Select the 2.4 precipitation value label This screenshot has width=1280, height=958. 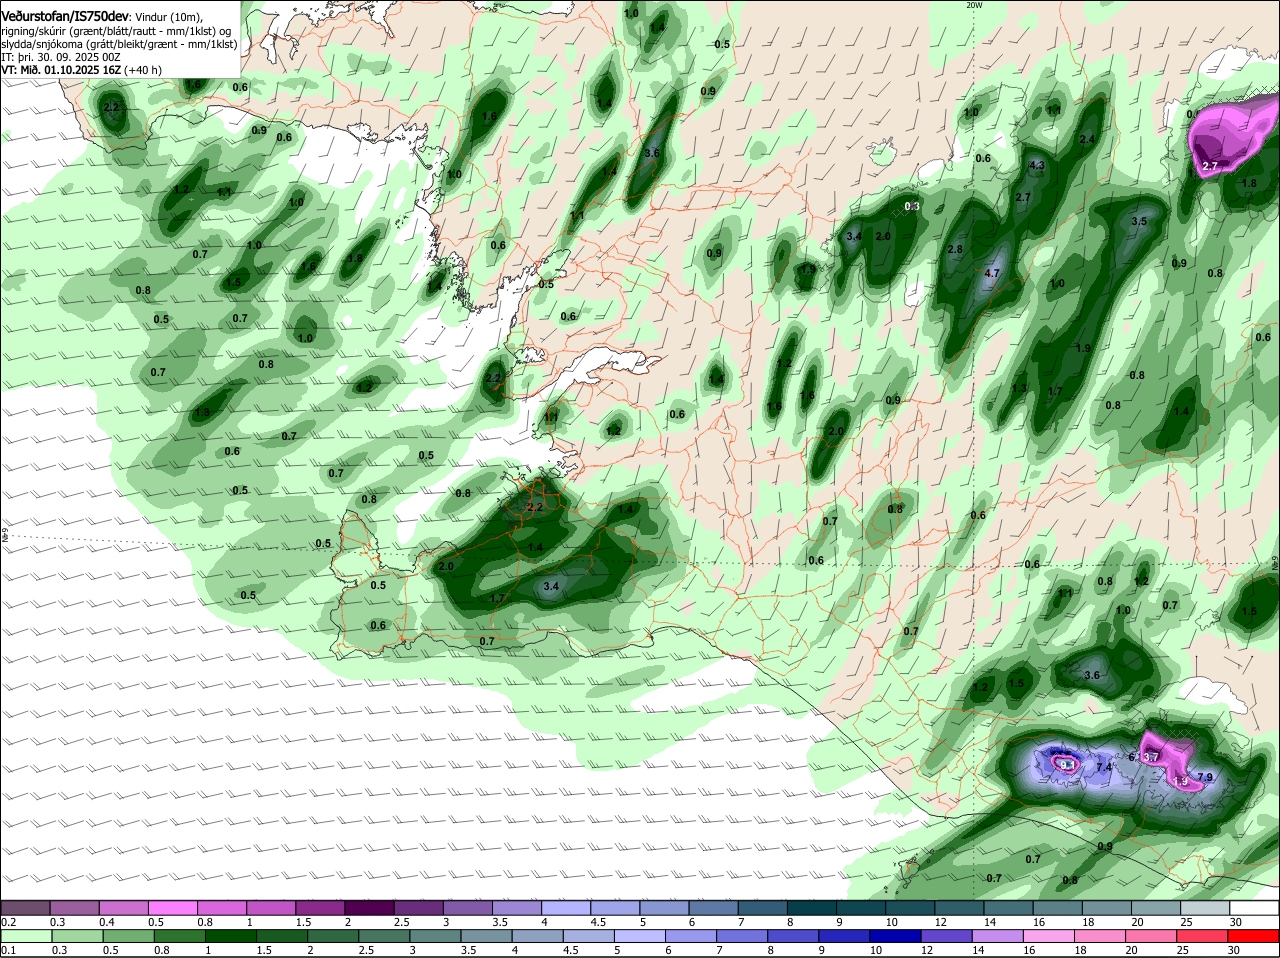click(1087, 139)
